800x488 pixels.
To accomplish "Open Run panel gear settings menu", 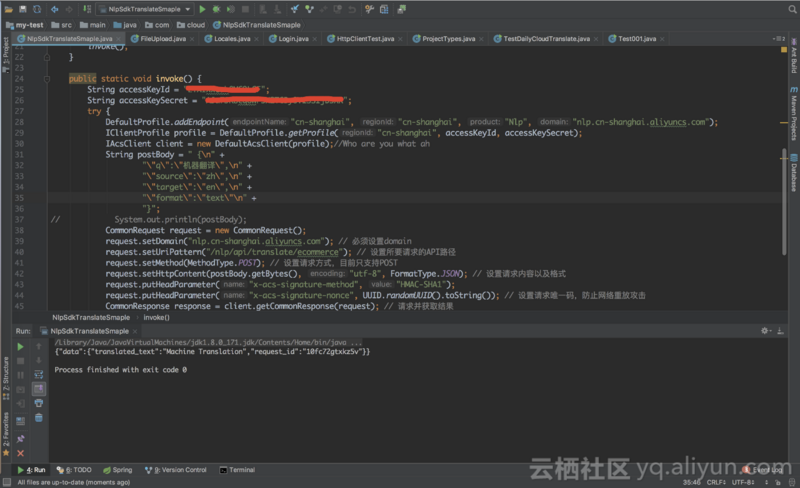I will pyautogui.click(x=765, y=331).
